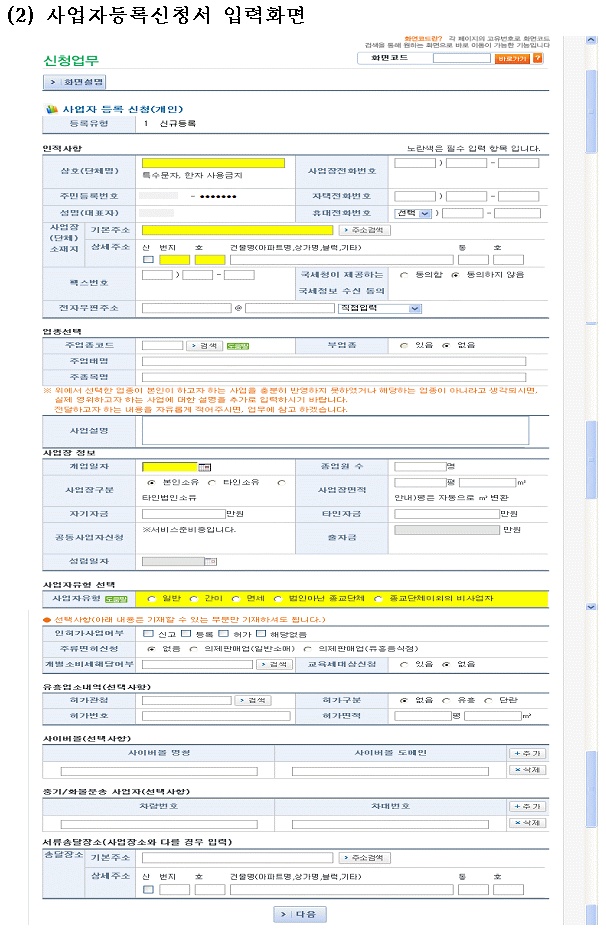Open the 개업일자 calendar date picker

pyautogui.click(x=205, y=466)
